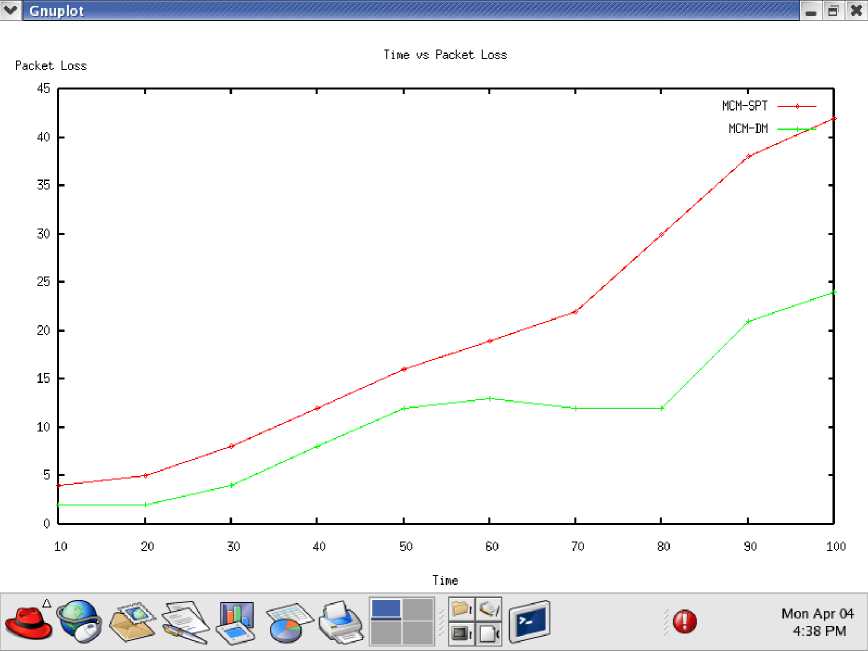Open the presentation app with bar chart icon
Screen dimensions: 868x651
(235, 622)
